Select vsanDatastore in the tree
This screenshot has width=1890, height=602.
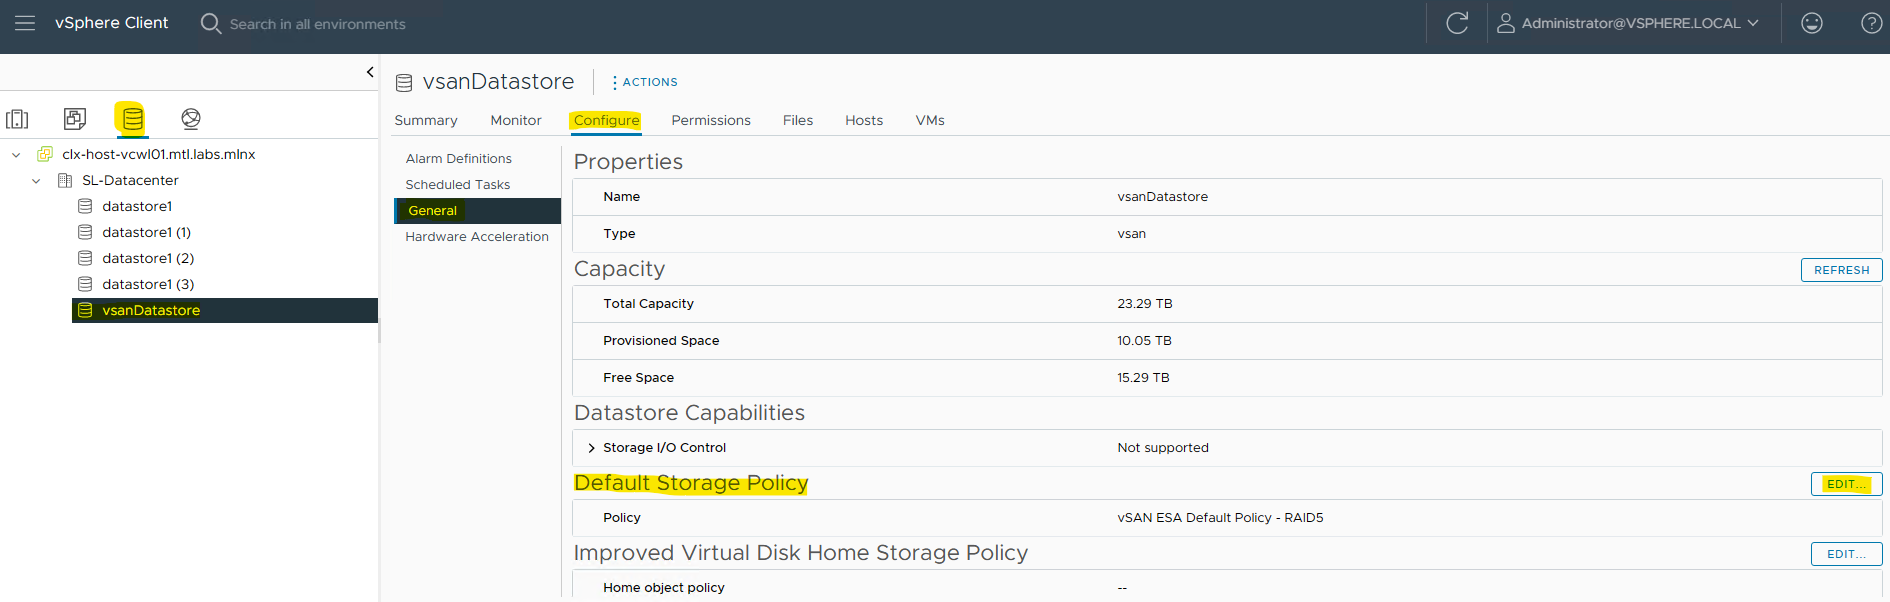pos(151,310)
